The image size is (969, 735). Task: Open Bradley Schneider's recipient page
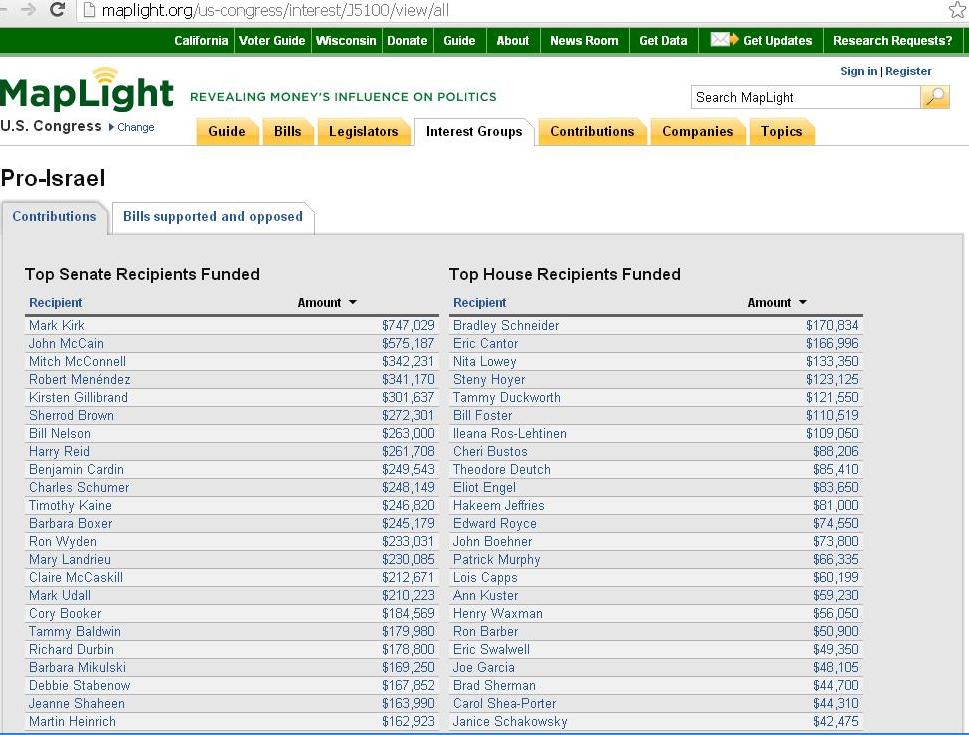506,325
